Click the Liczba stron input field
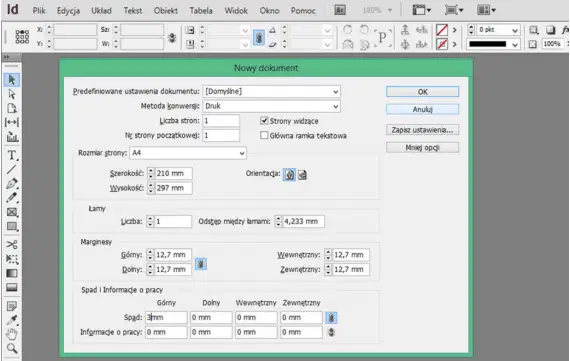The height and width of the screenshot is (361, 570). click(x=221, y=120)
